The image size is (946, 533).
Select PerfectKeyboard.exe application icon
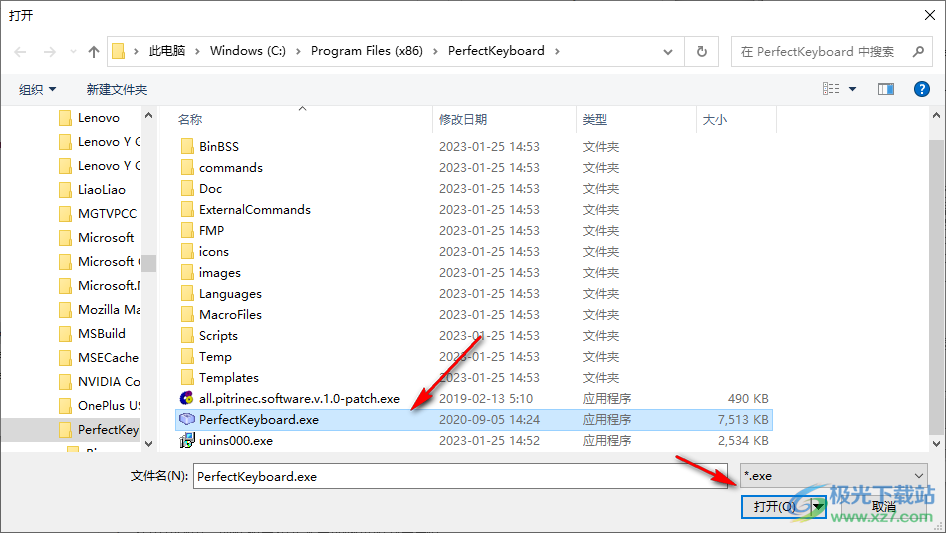(x=187, y=419)
